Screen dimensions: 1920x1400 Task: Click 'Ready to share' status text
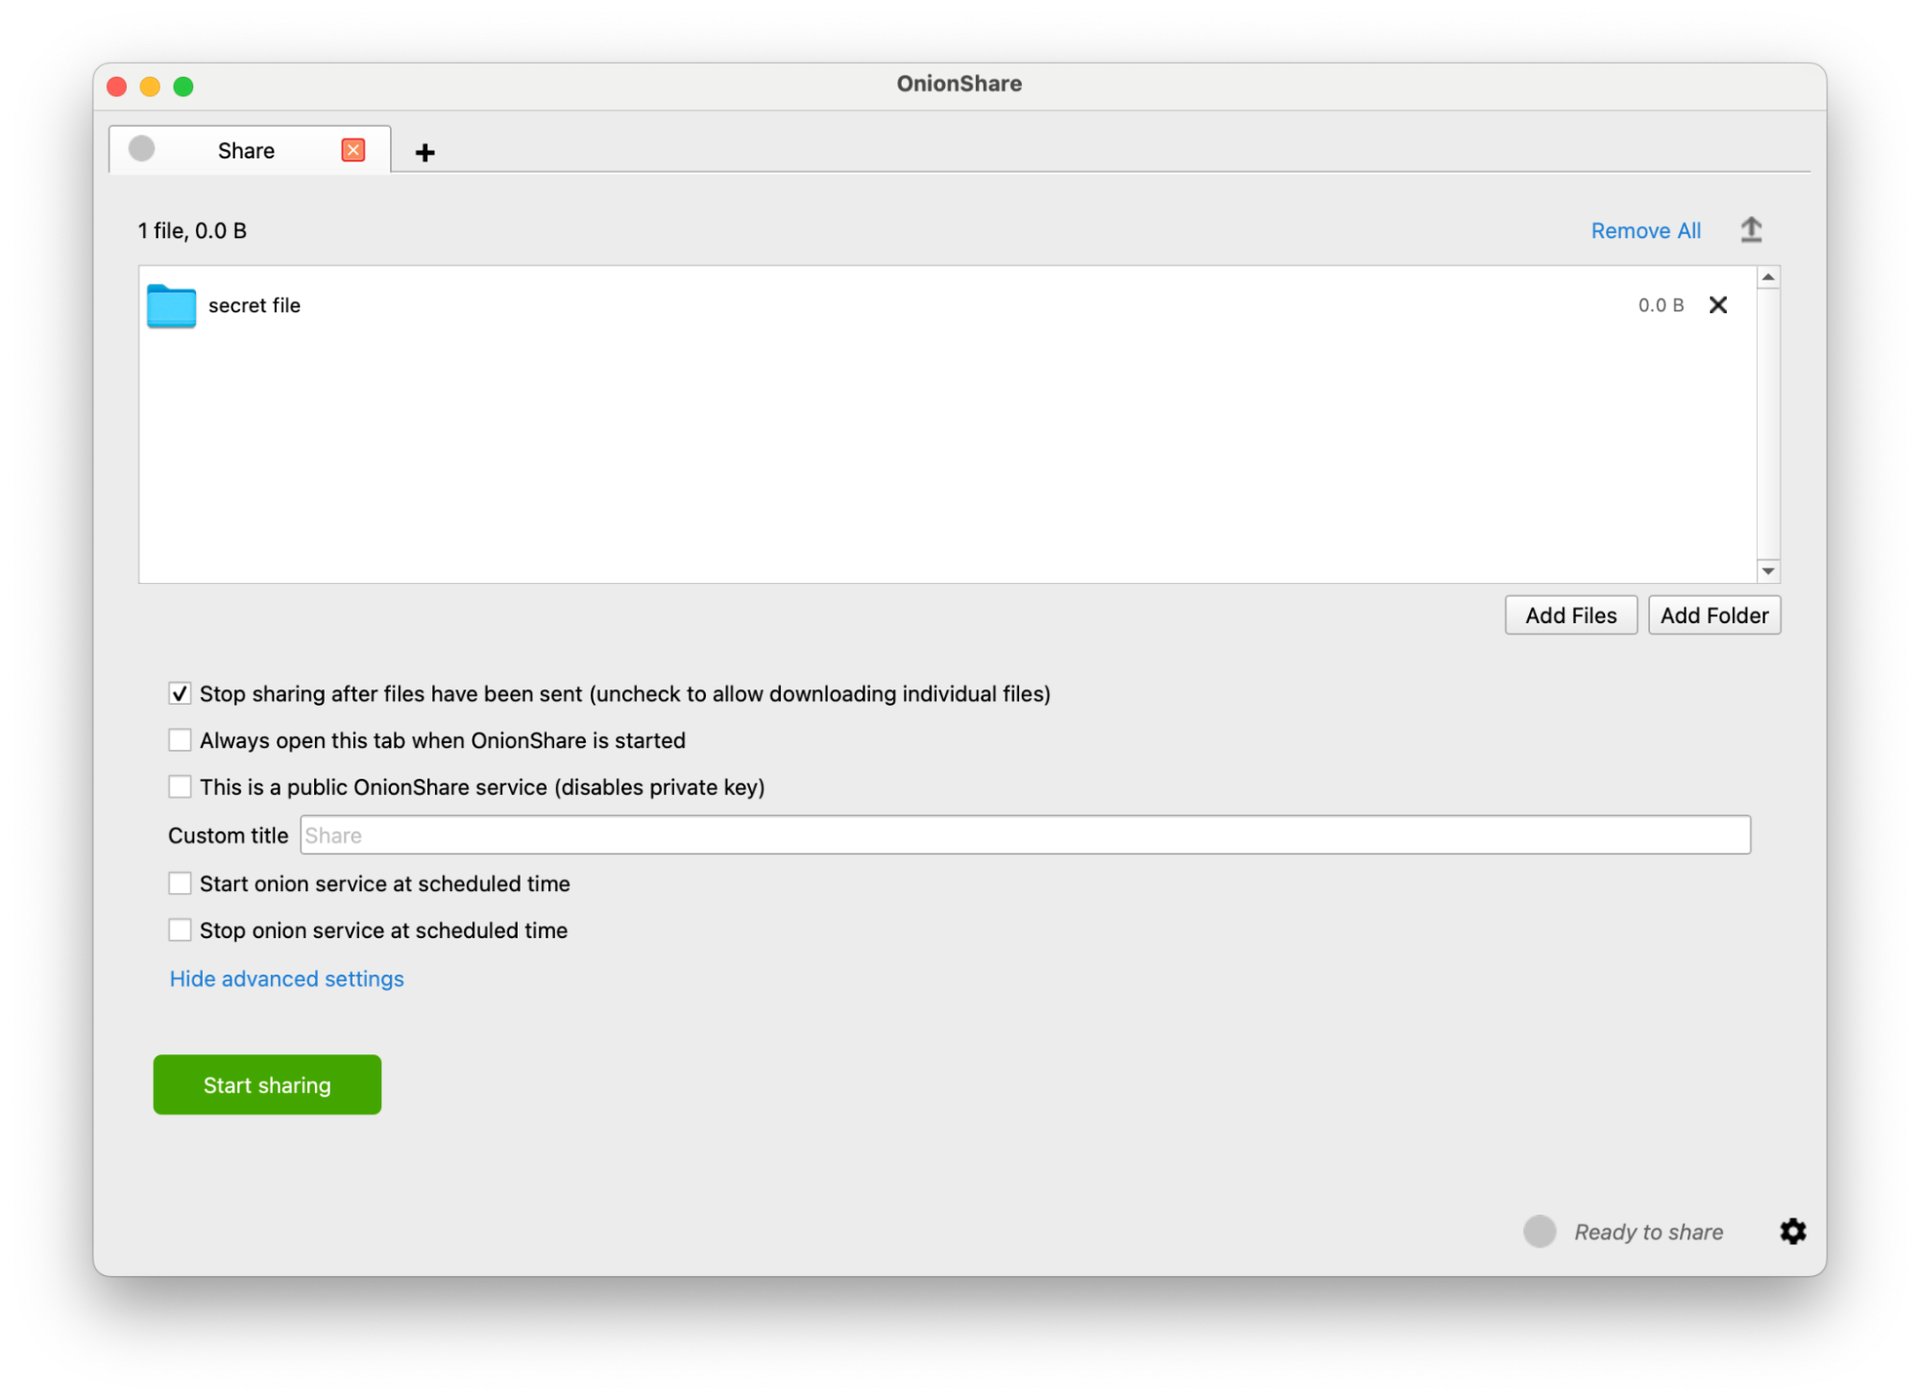1648,1232
